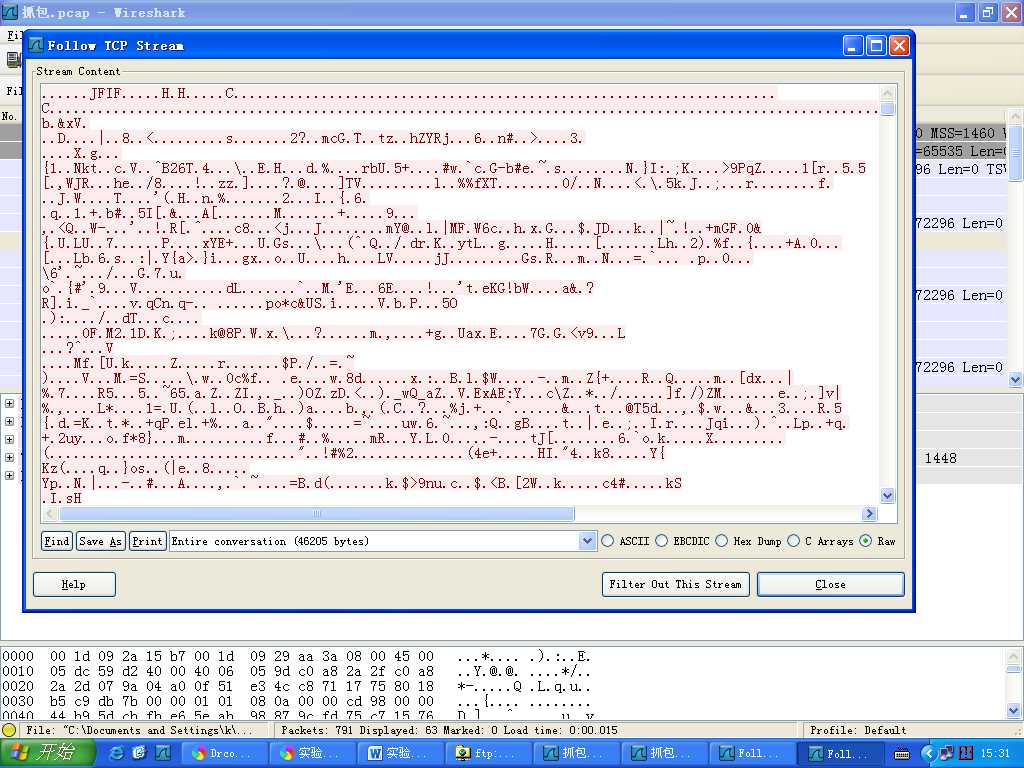Click the JFIF line in the stream content

point(408,93)
